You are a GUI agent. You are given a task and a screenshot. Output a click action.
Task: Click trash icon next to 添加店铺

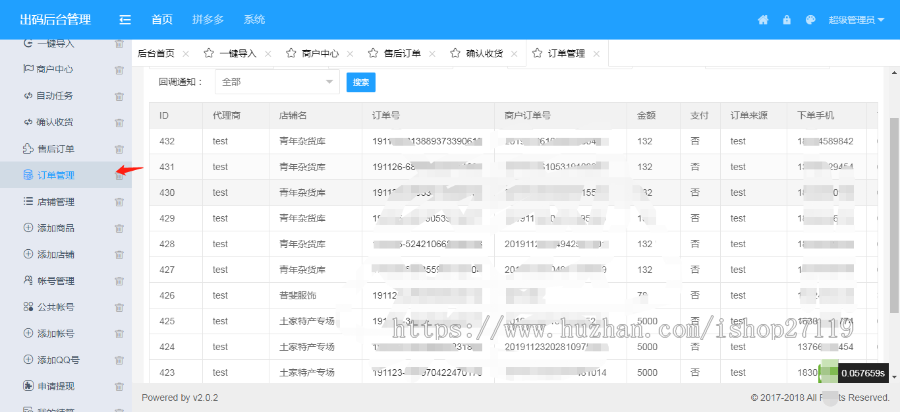point(119,255)
